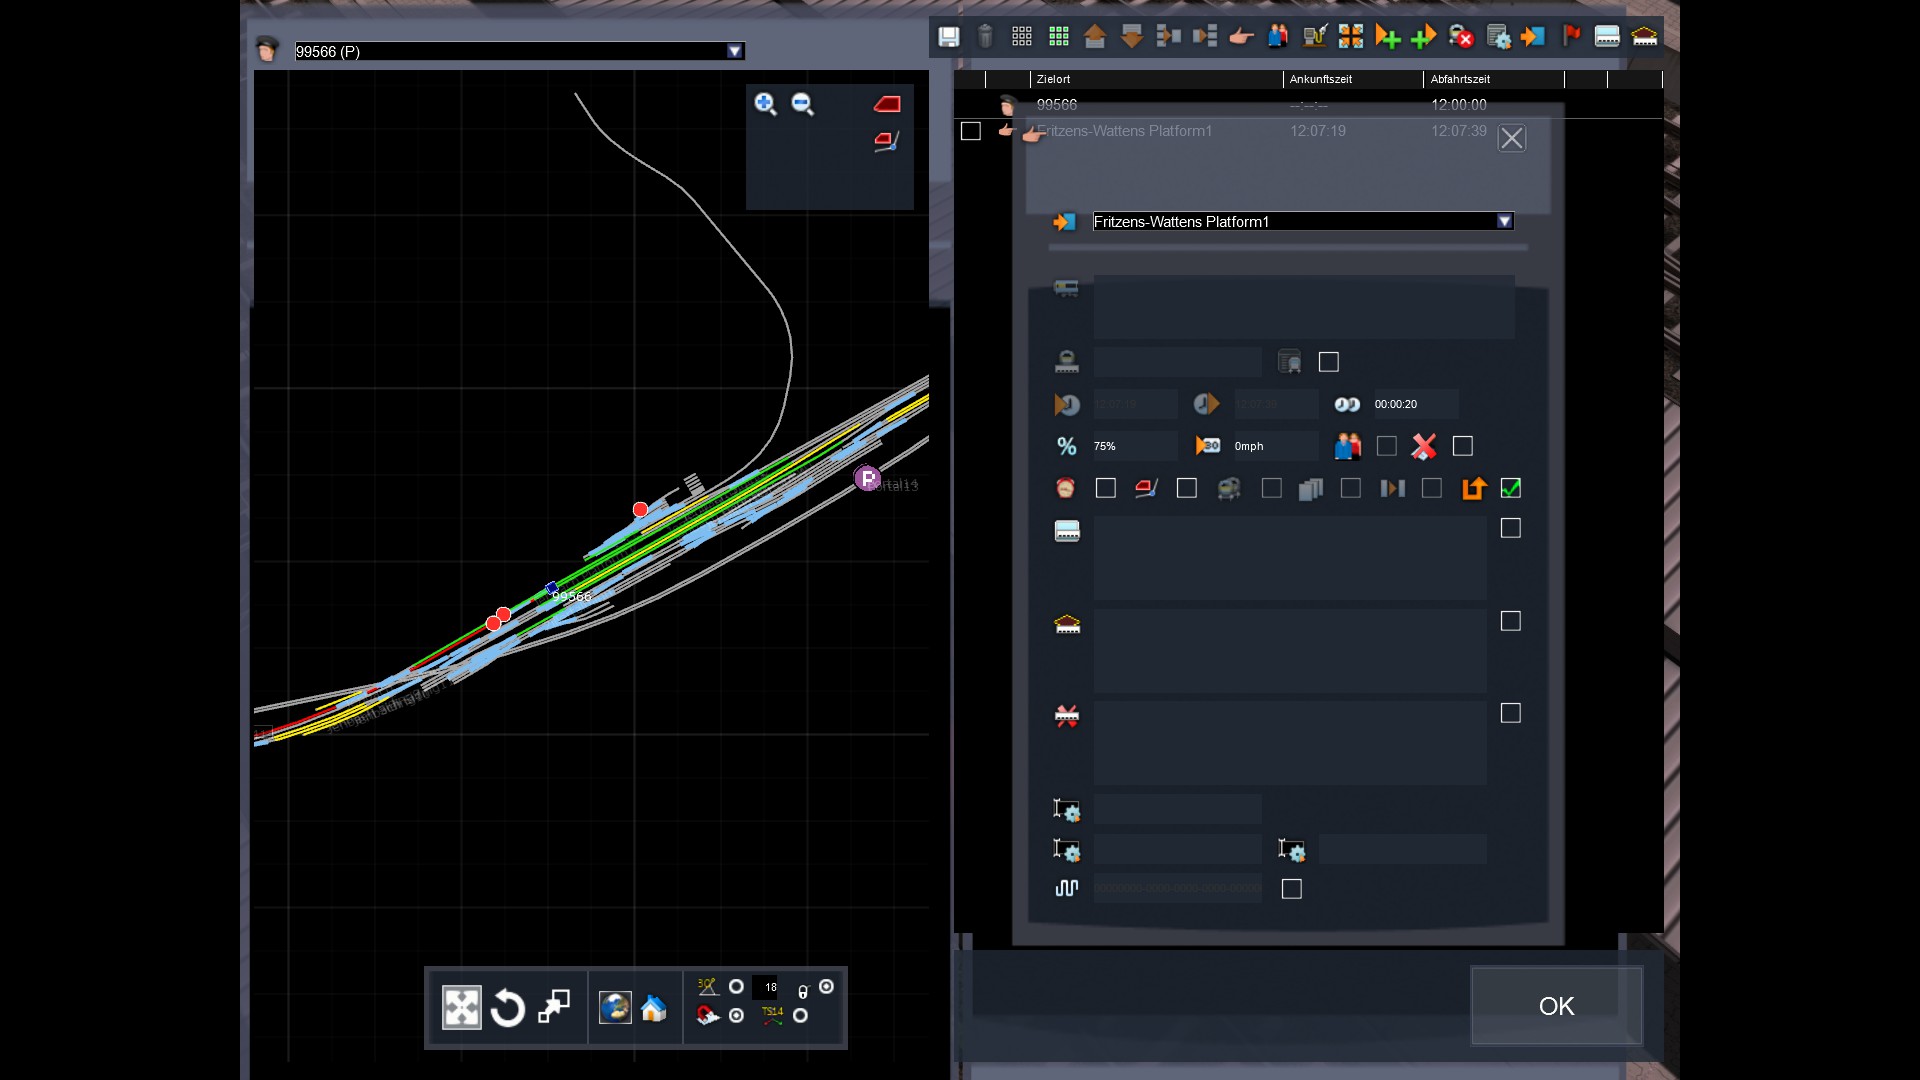Add passenger pick-up instruction from toolbar
The width and height of the screenshot is (1920, 1080).
click(1278, 37)
